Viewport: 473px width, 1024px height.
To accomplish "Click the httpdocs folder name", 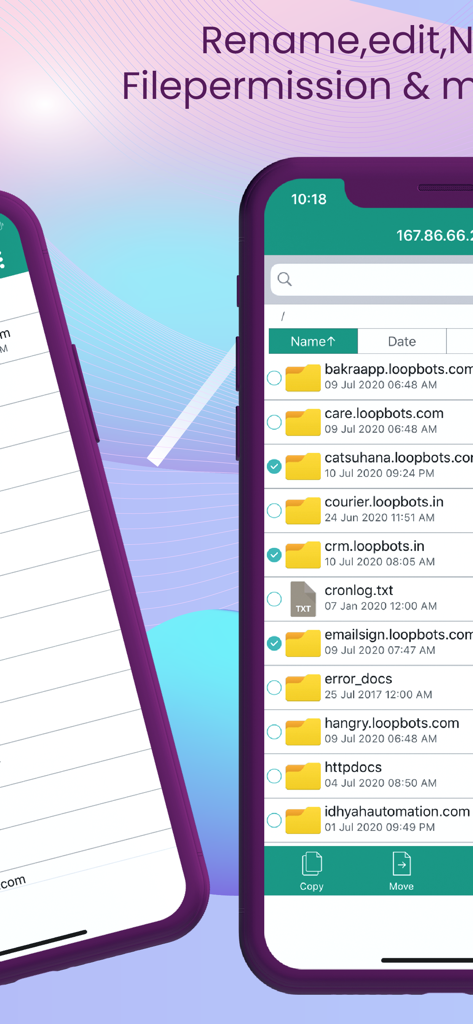I will pyautogui.click(x=353, y=767).
